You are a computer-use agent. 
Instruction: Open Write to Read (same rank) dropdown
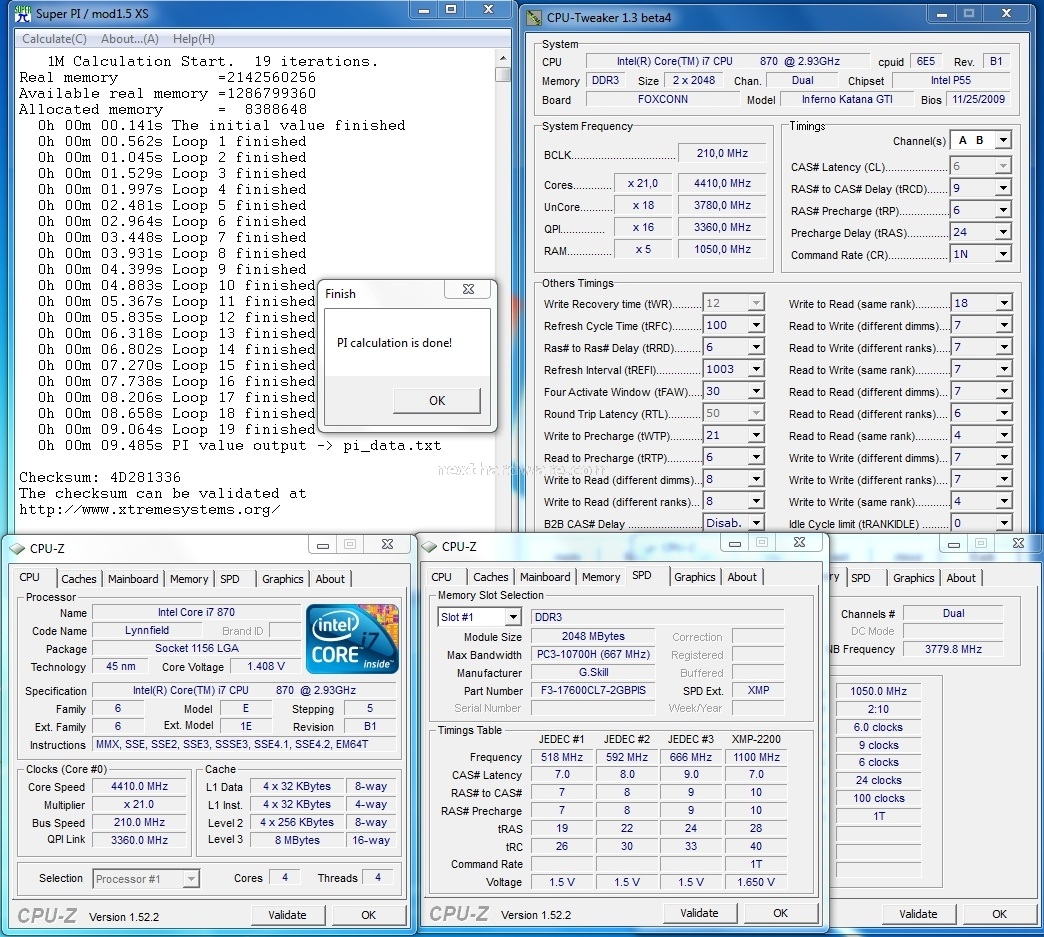tap(1003, 304)
